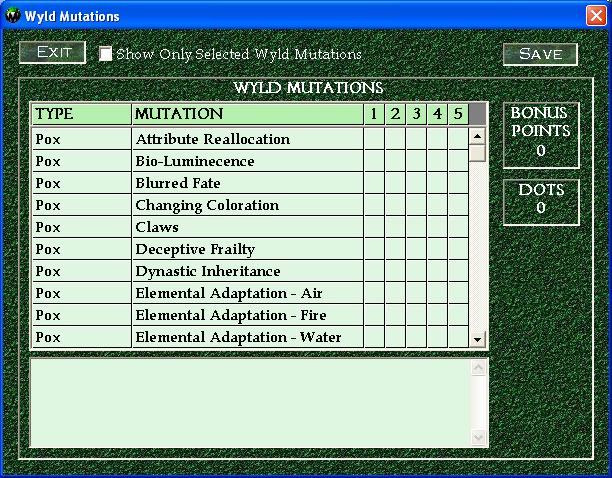Set Changing Coloration to 5 dots
The image size is (612, 478).
458,205
